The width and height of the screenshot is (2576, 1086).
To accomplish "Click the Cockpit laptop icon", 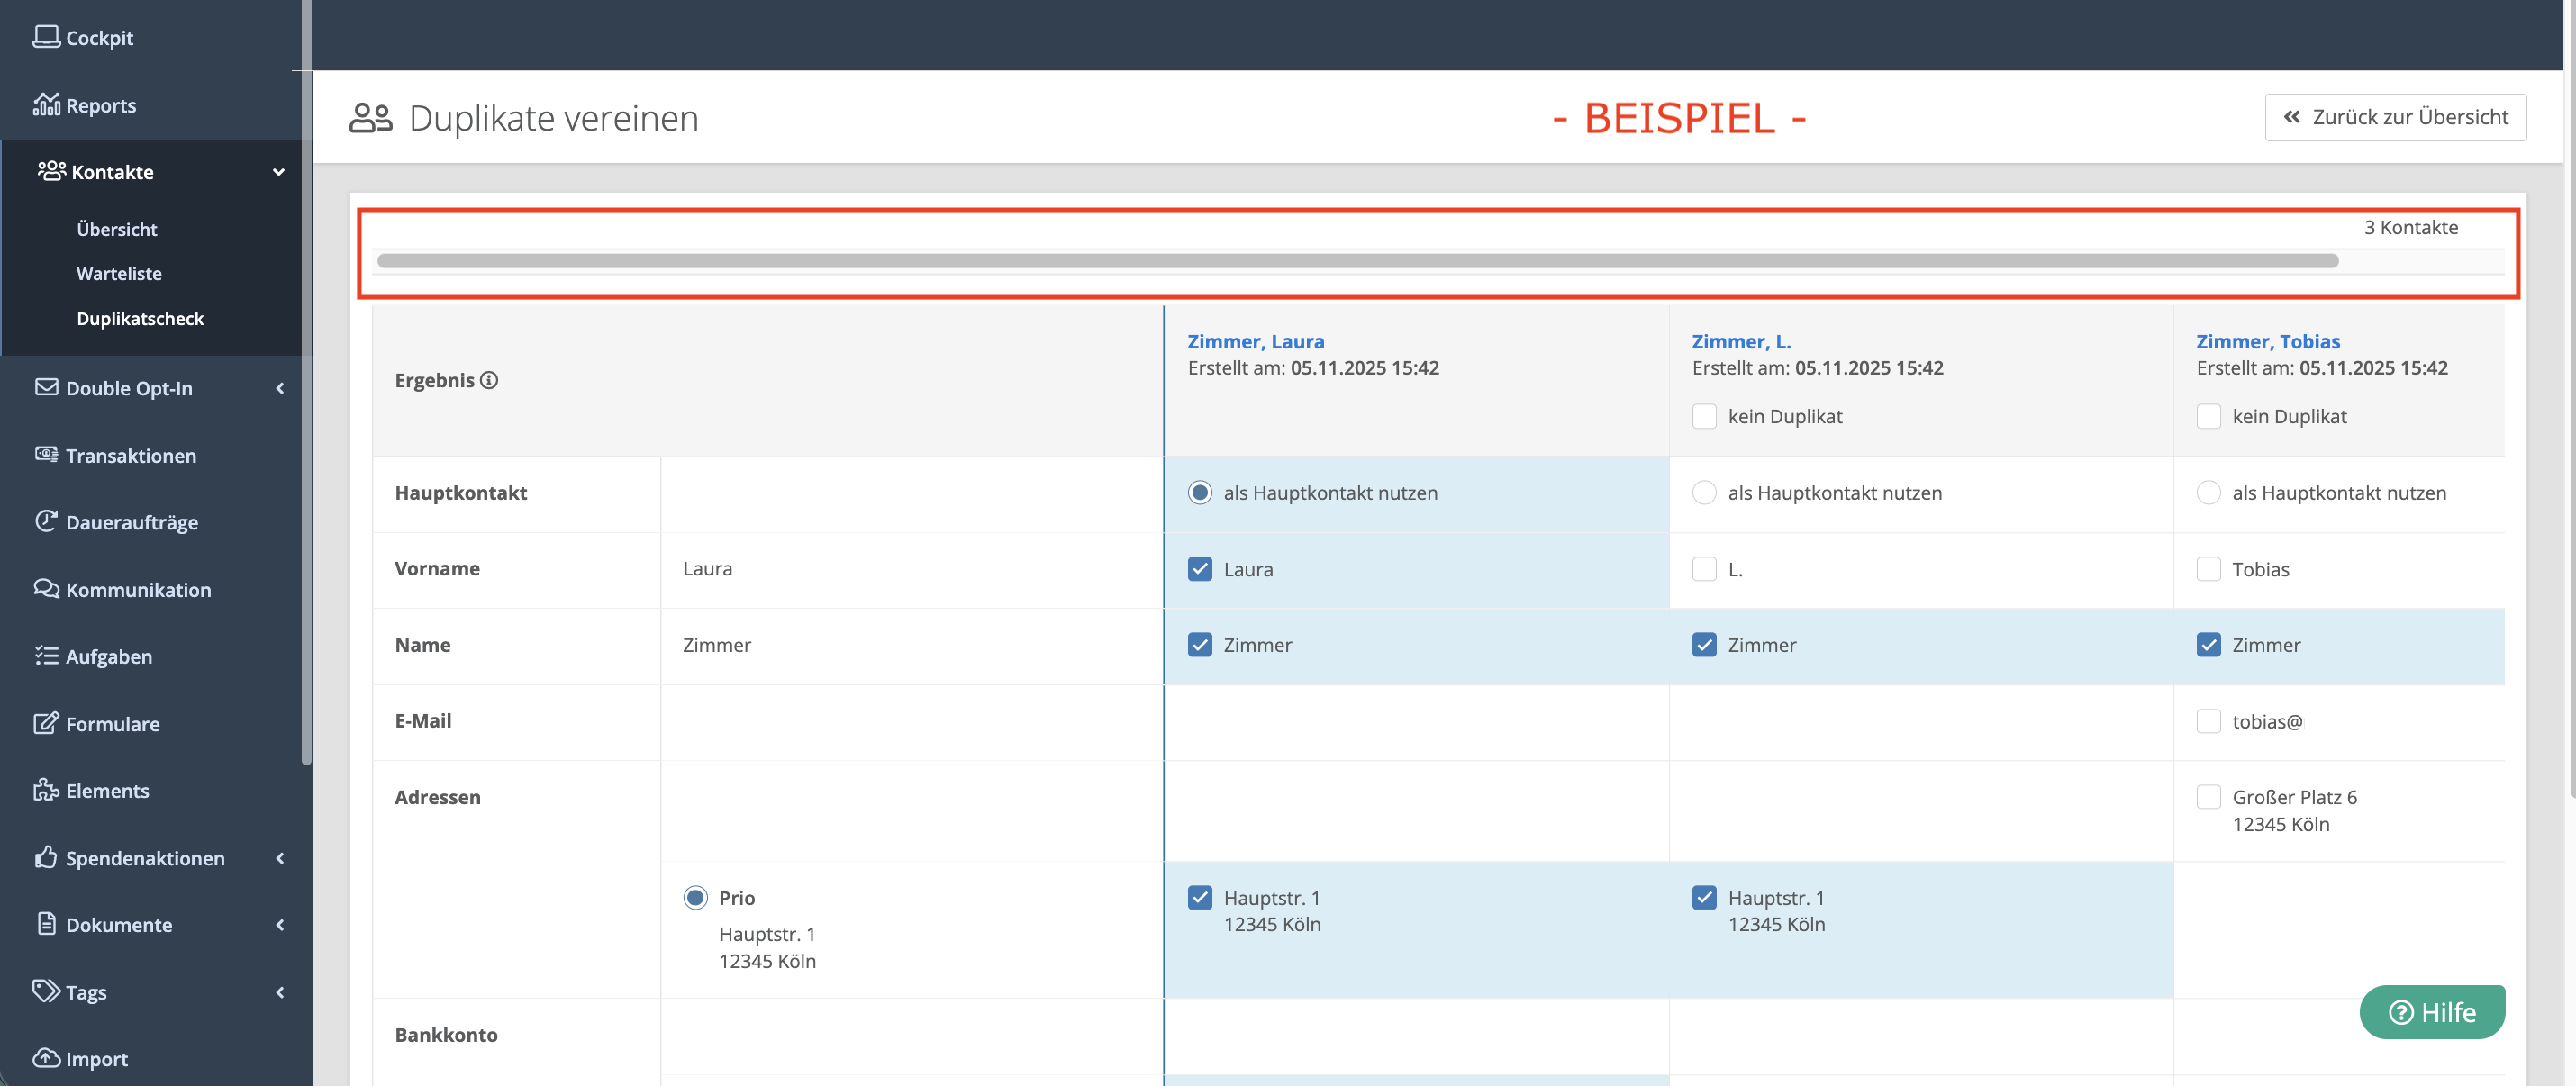I will (45, 37).
